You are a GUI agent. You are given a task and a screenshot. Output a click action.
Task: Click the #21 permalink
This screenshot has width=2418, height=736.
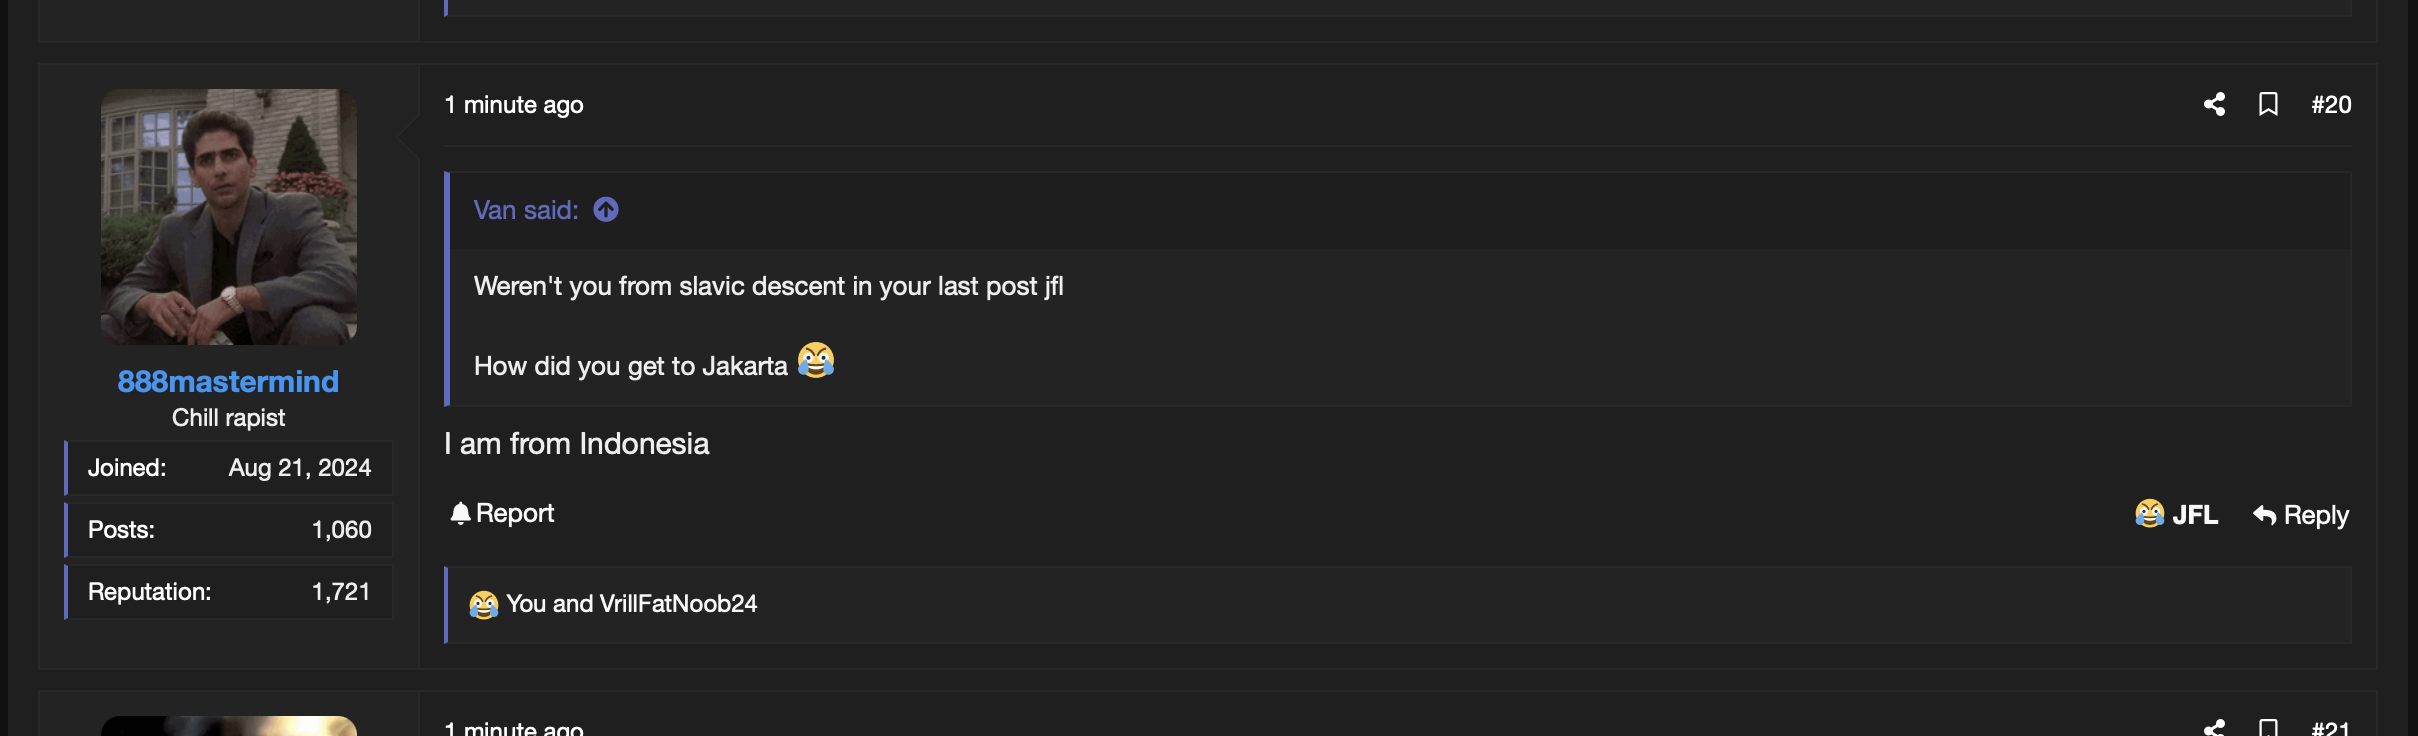pos(2331,731)
